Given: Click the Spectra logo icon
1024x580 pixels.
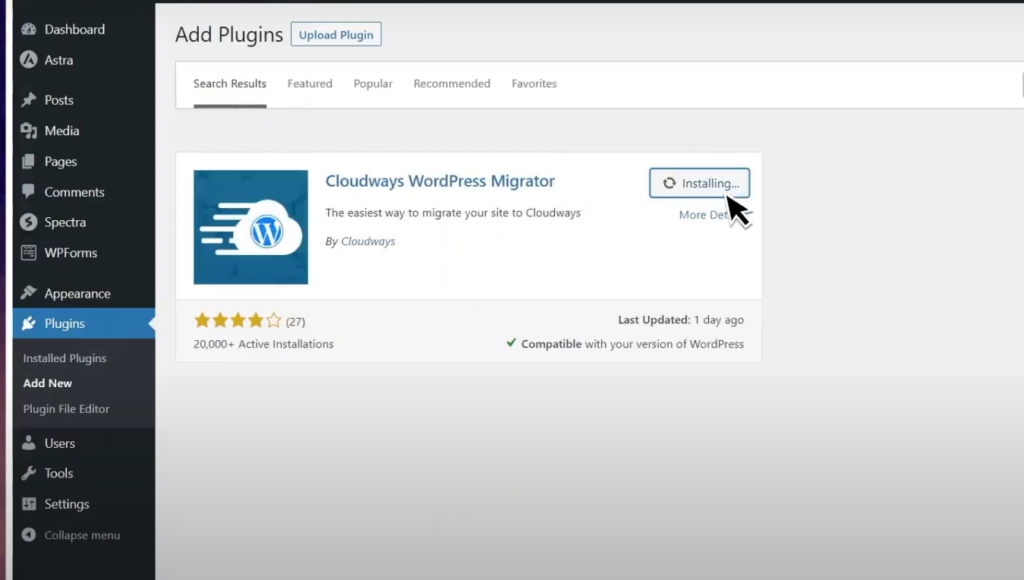Looking at the screenshot, I should (29, 222).
